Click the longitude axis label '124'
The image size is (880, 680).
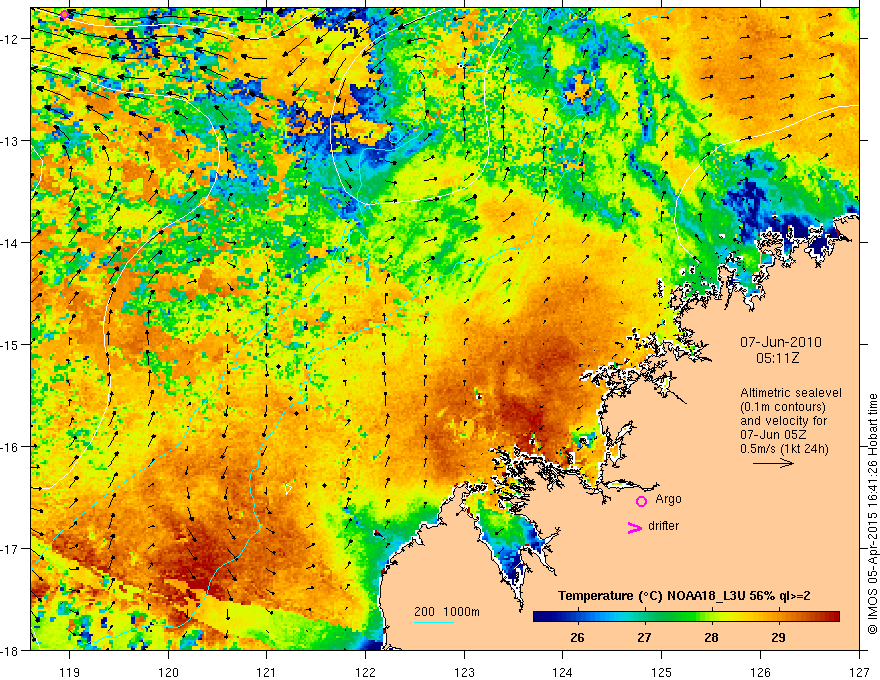point(563,672)
